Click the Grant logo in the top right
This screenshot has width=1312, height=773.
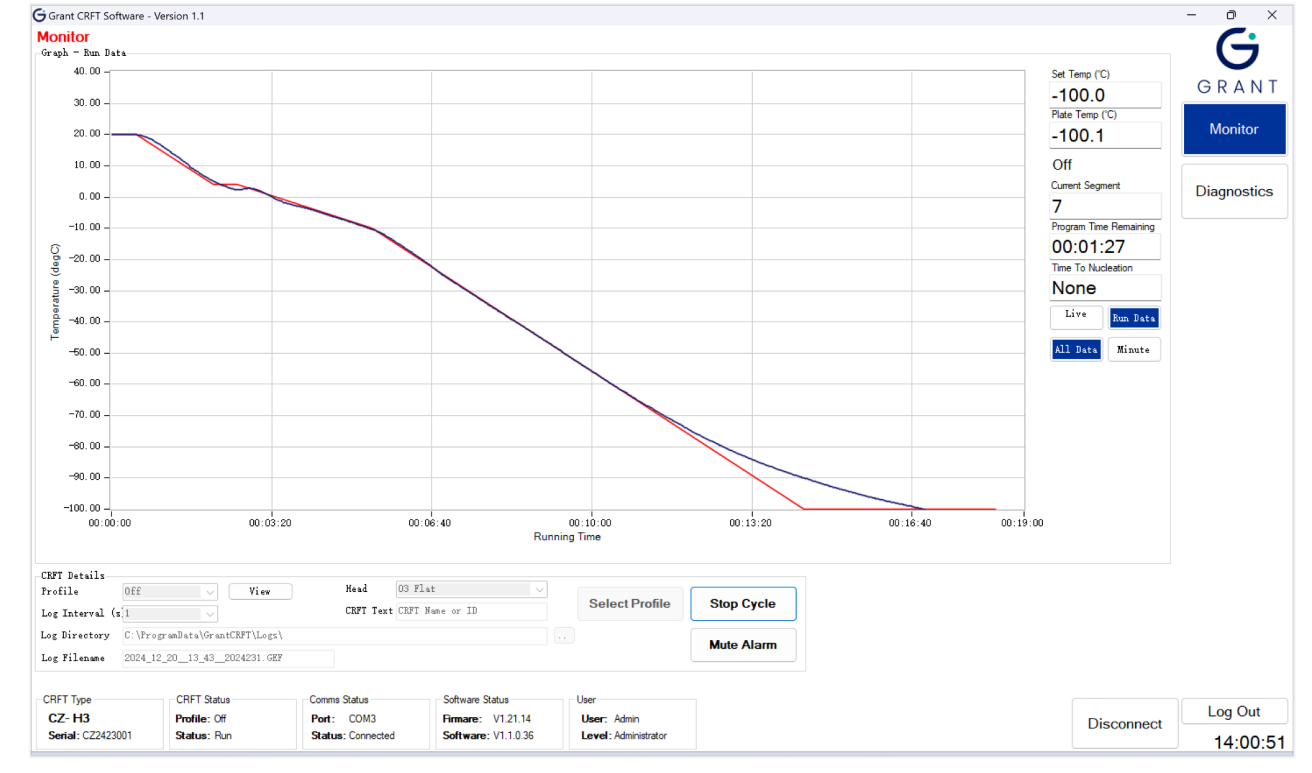pyautogui.click(x=1237, y=60)
